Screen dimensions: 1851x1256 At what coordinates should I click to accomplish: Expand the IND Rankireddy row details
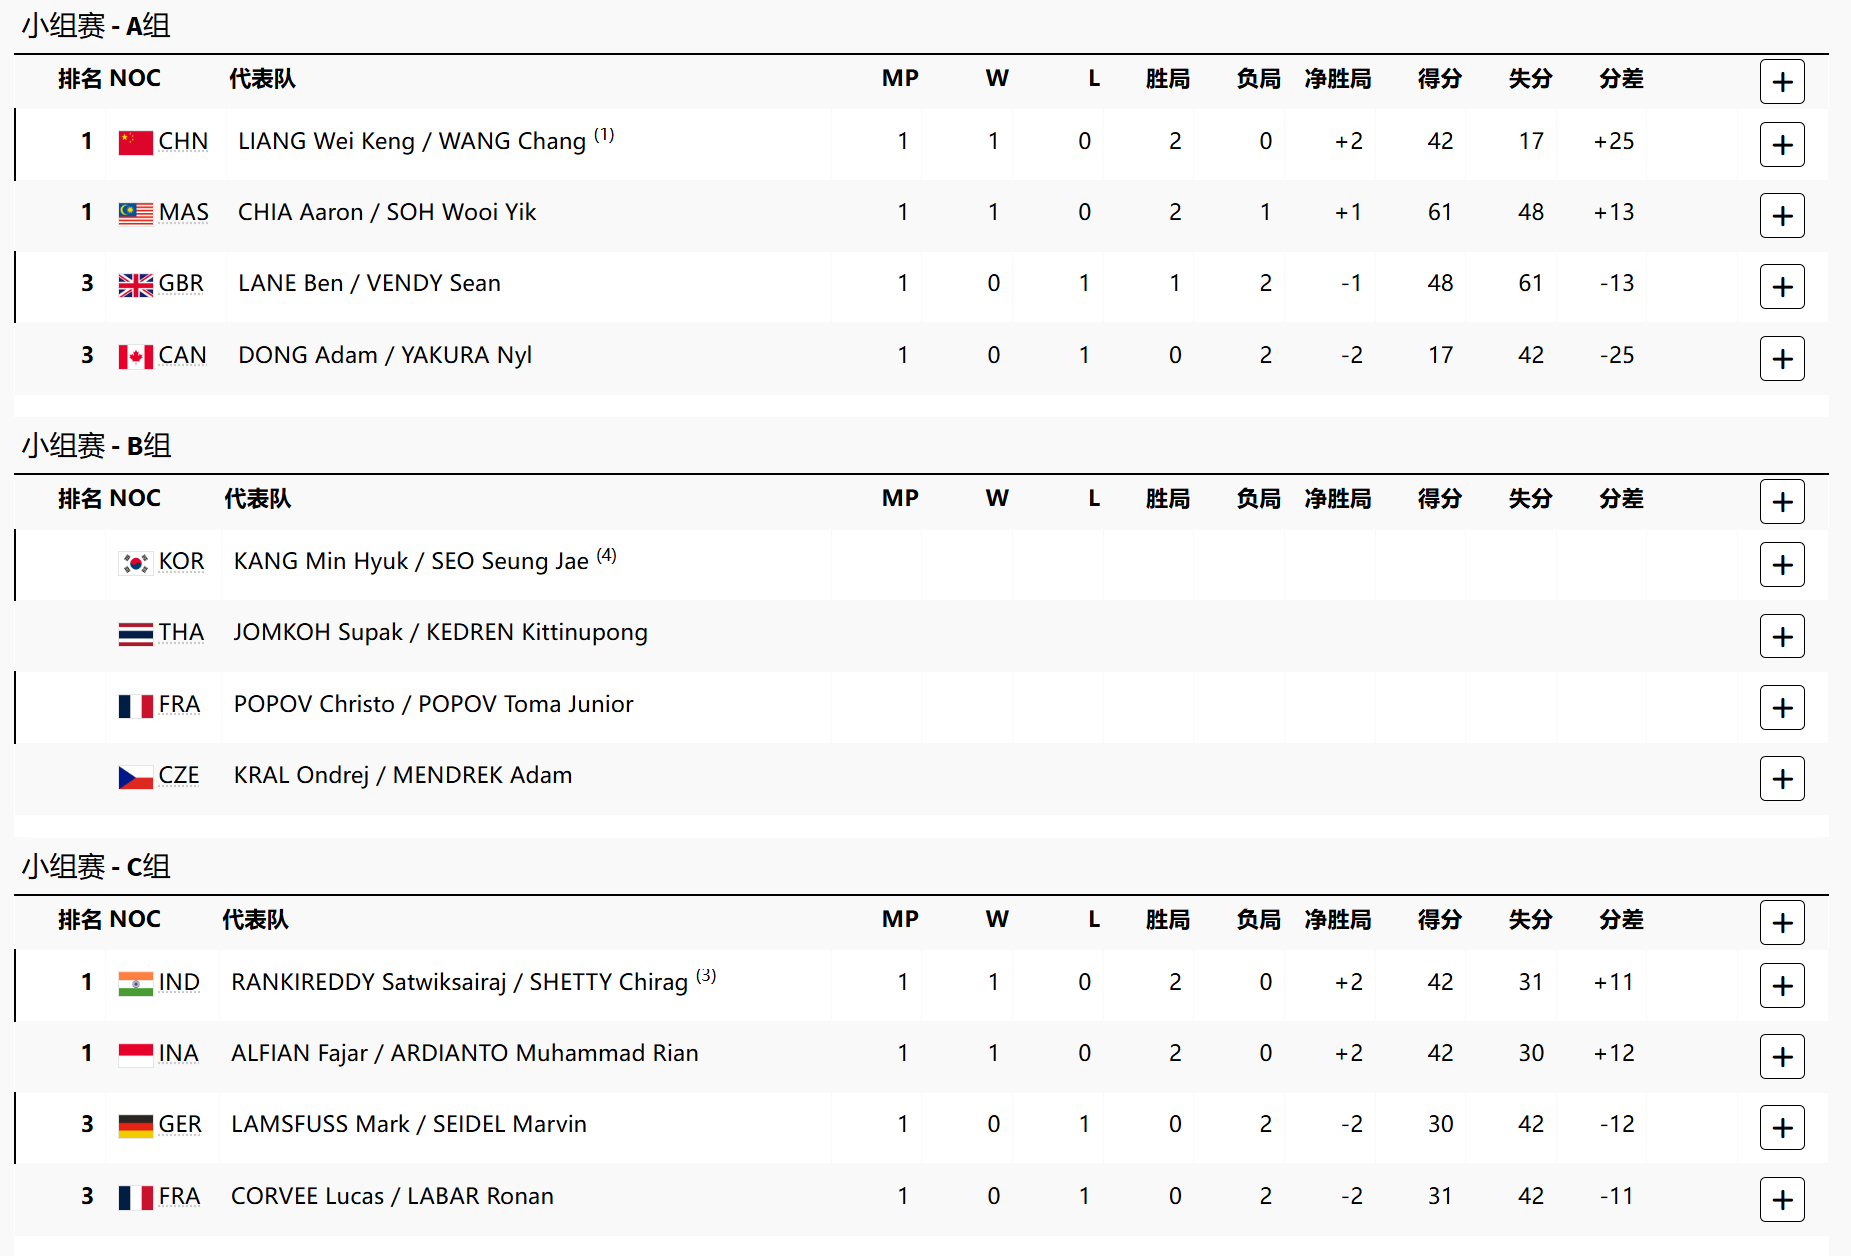click(x=1782, y=986)
